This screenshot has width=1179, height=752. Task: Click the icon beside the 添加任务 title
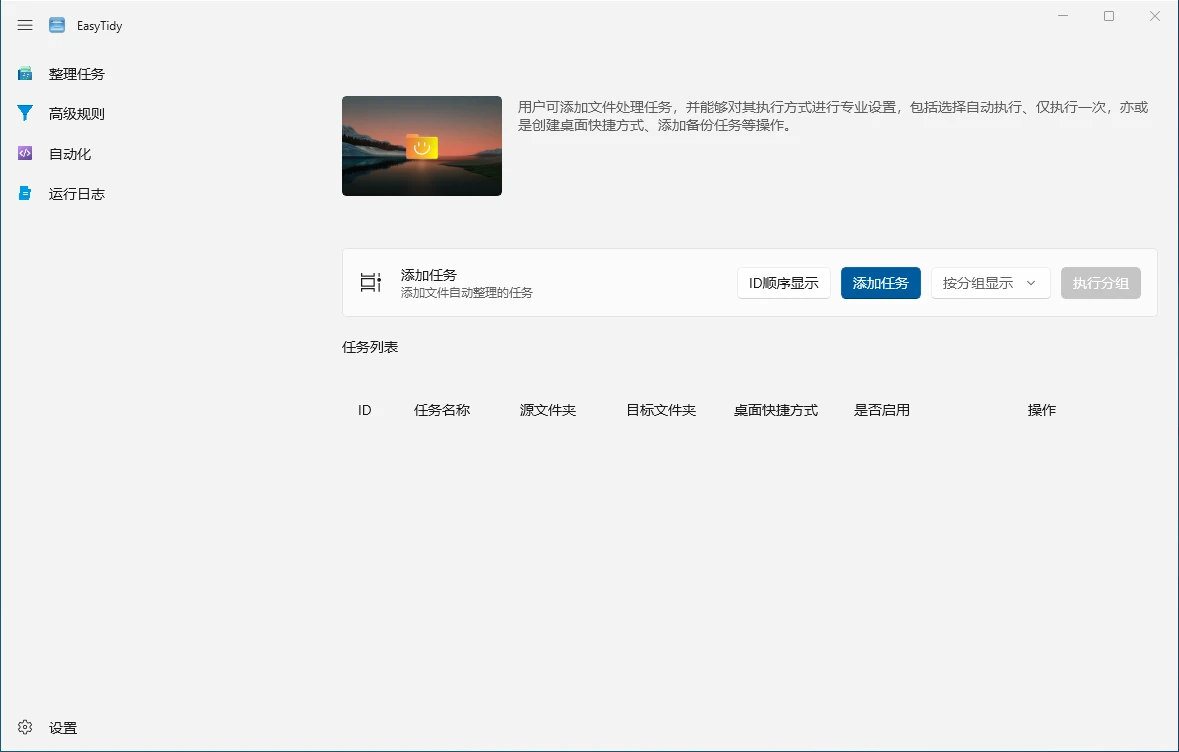click(371, 283)
